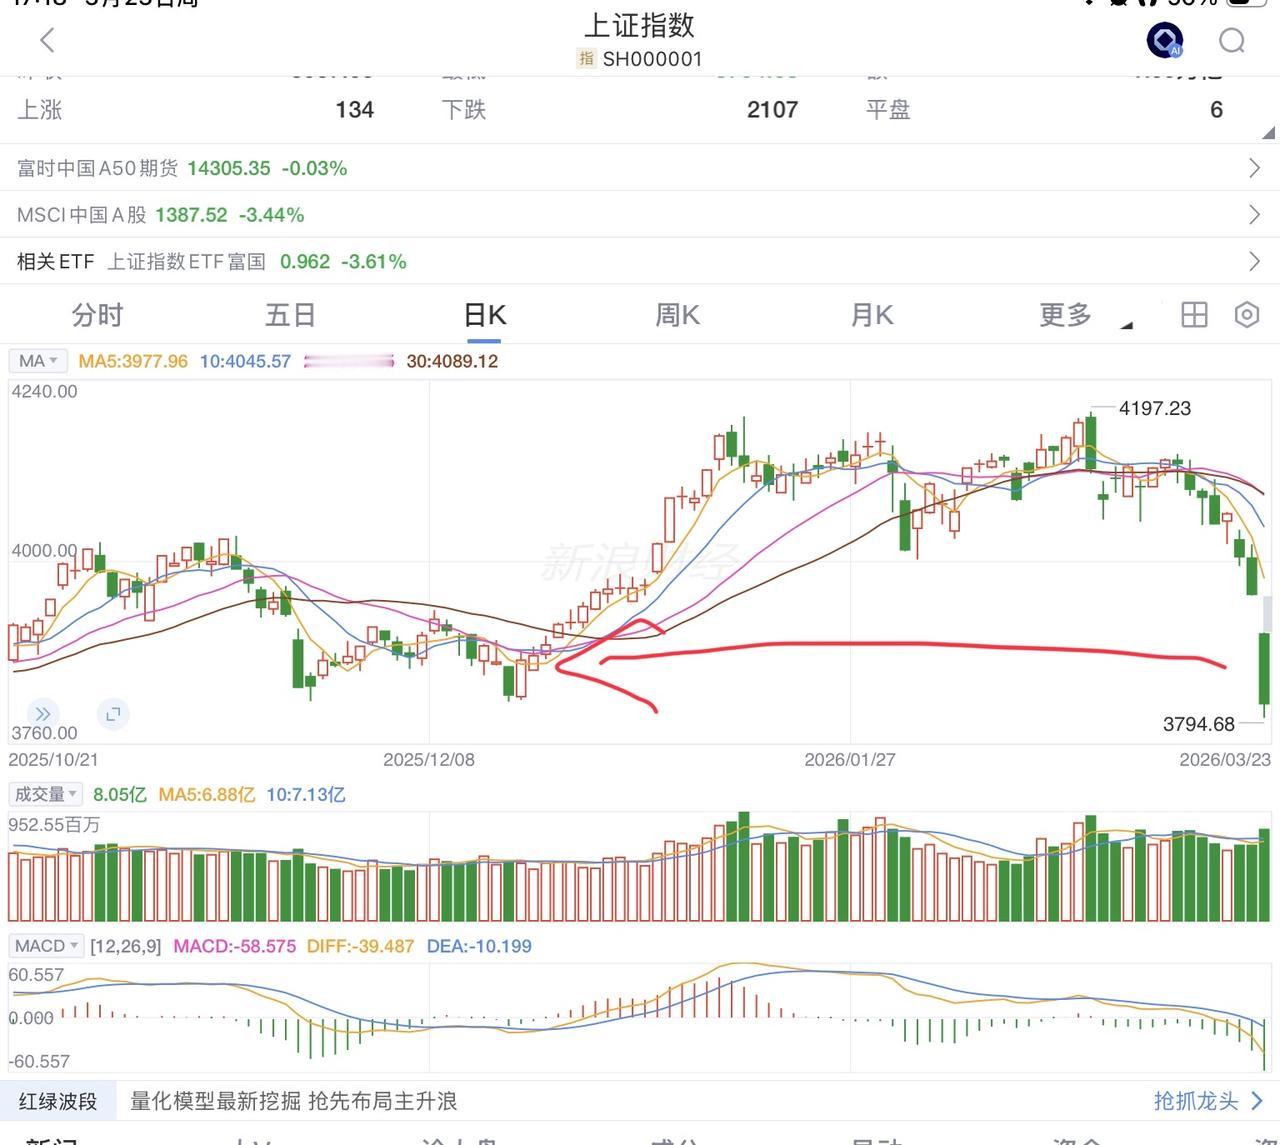The image size is (1280, 1145).
Task: Open the 红绿波段 label button
Action: click(x=58, y=1102)
